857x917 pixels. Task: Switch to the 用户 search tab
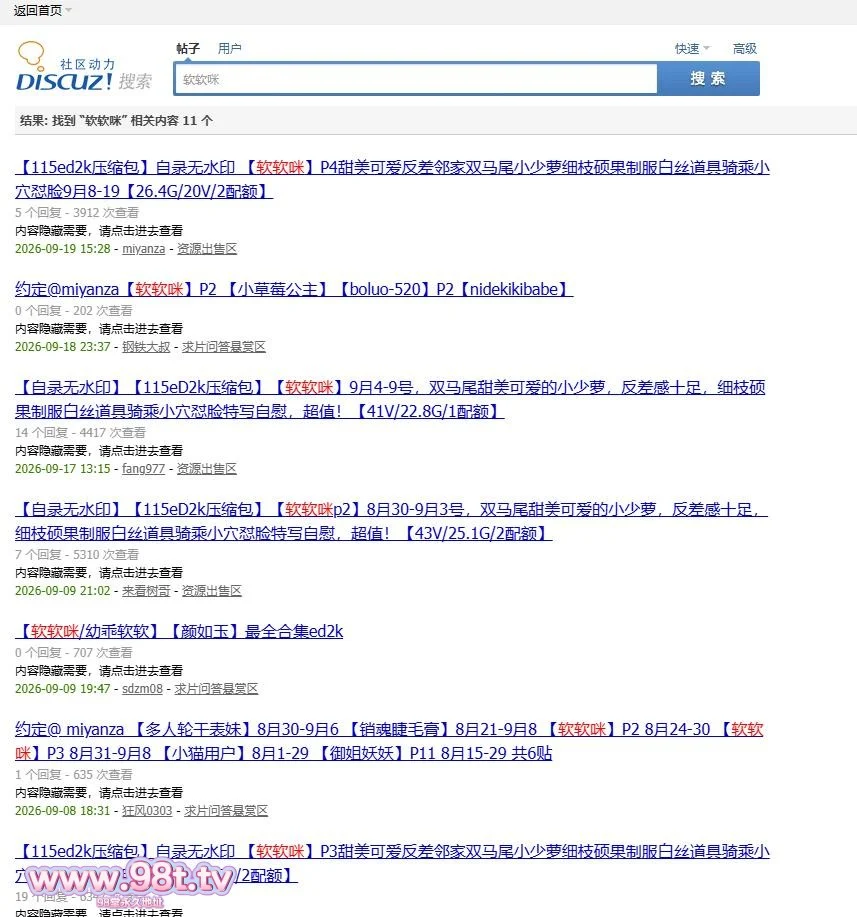coord(229,49)
